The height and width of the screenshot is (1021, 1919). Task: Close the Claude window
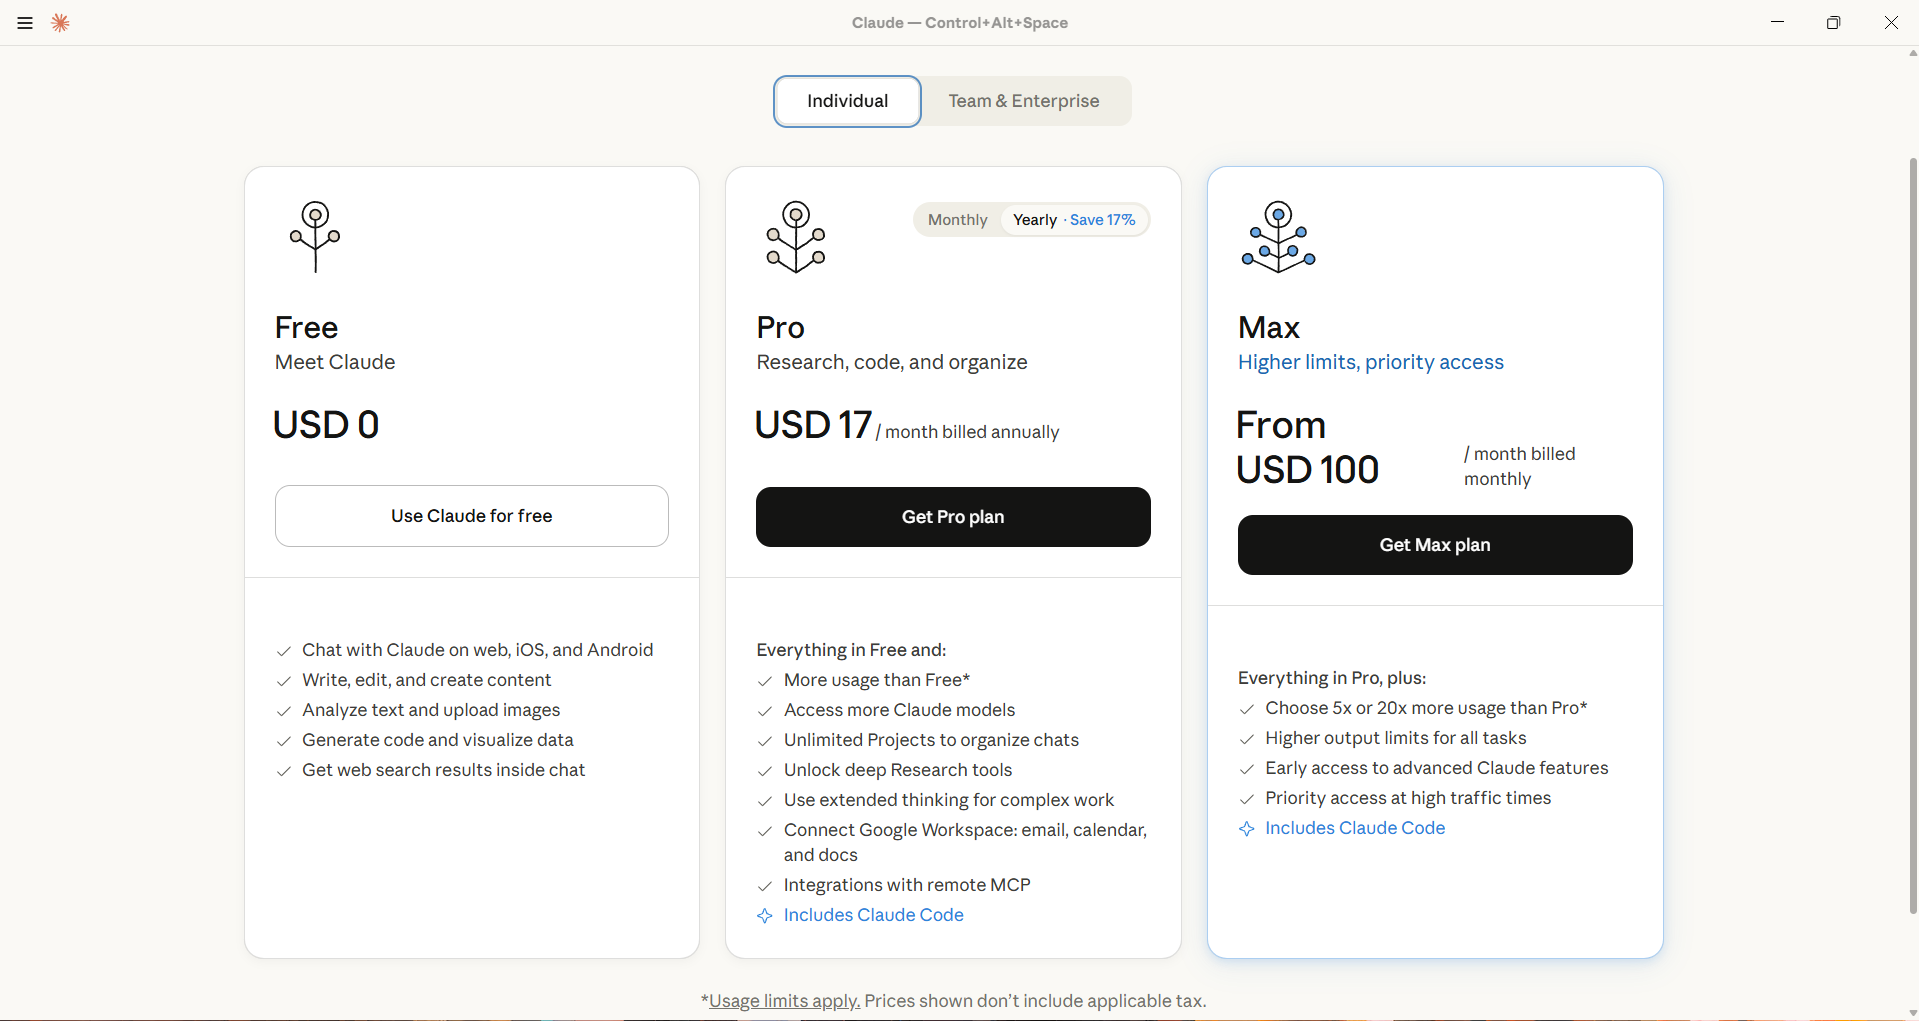(1891, 22)
